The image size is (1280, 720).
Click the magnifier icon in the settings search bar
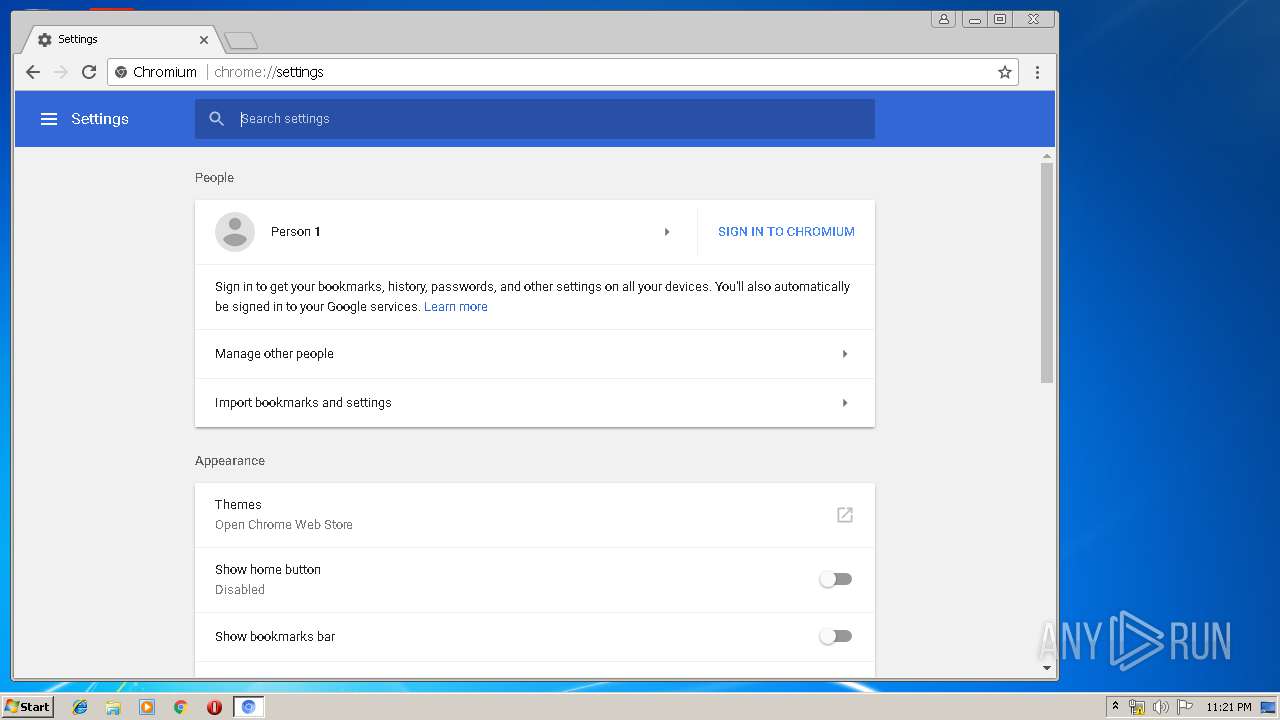(x=217, y=119)
